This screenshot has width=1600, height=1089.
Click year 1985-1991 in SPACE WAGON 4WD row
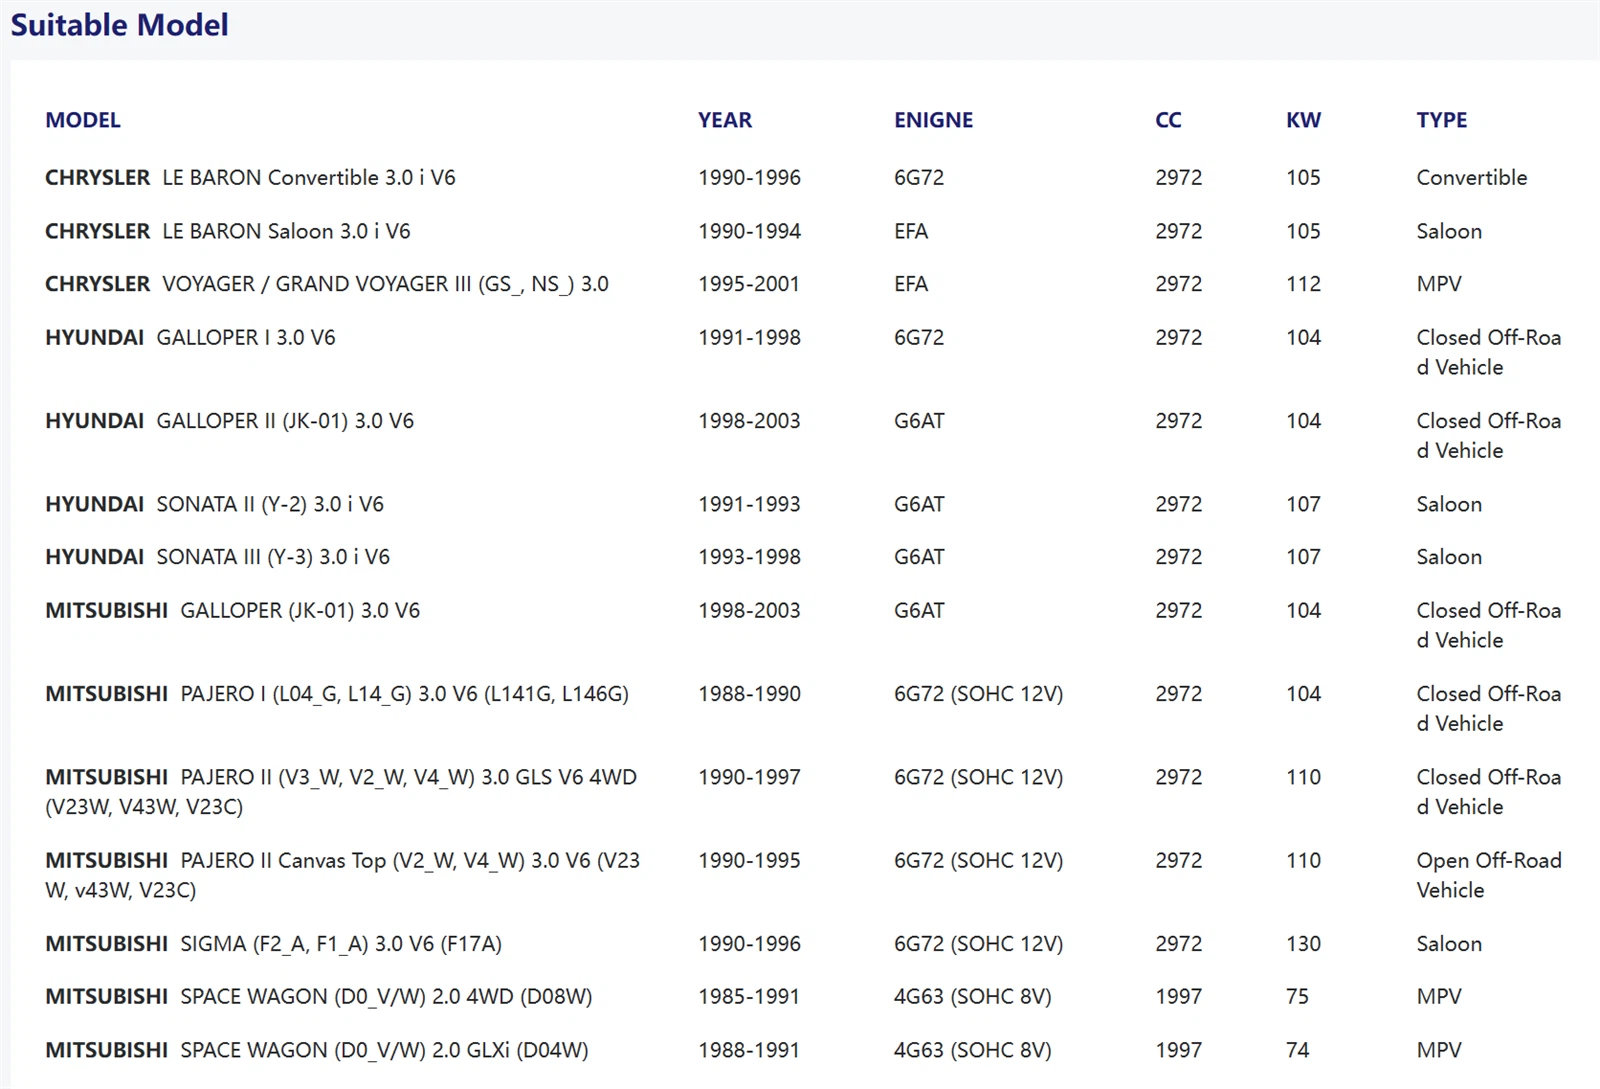(749, 997)
